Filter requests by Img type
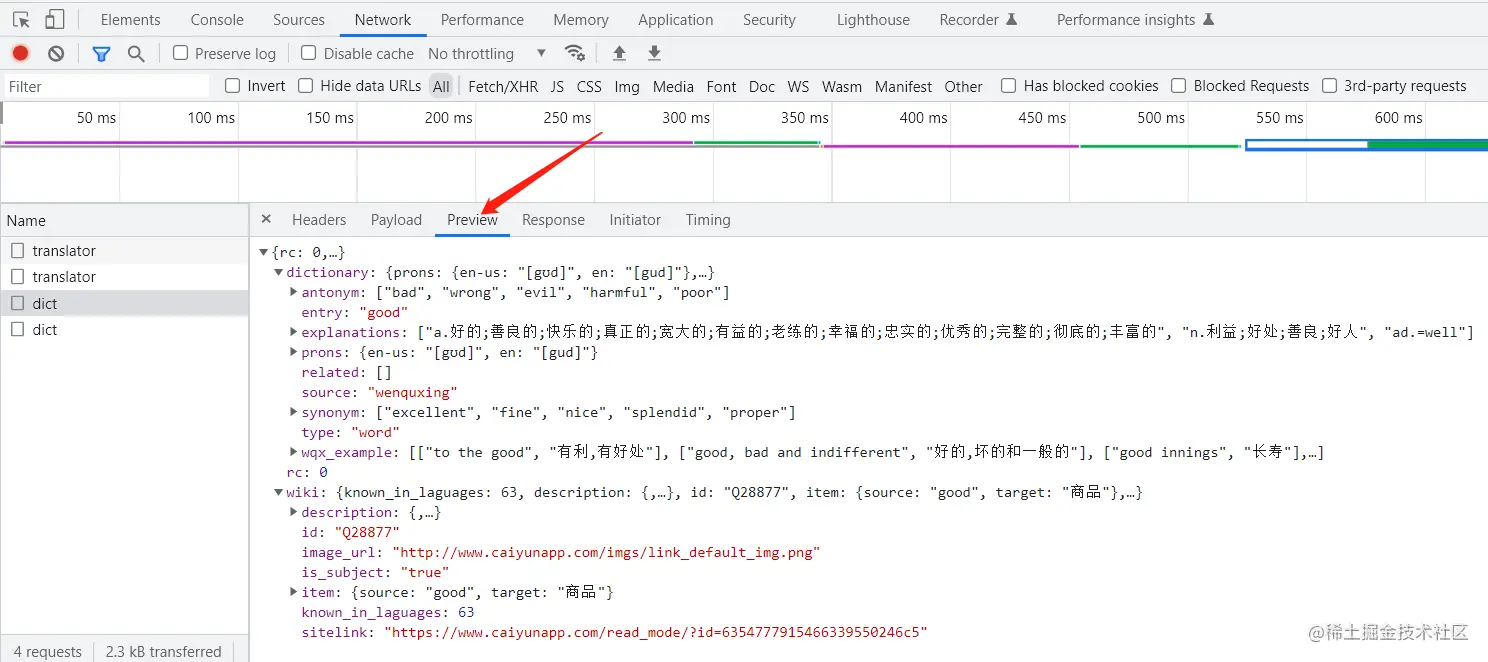The width and height of the screenshot is (1488, 662). coord(627,87)
